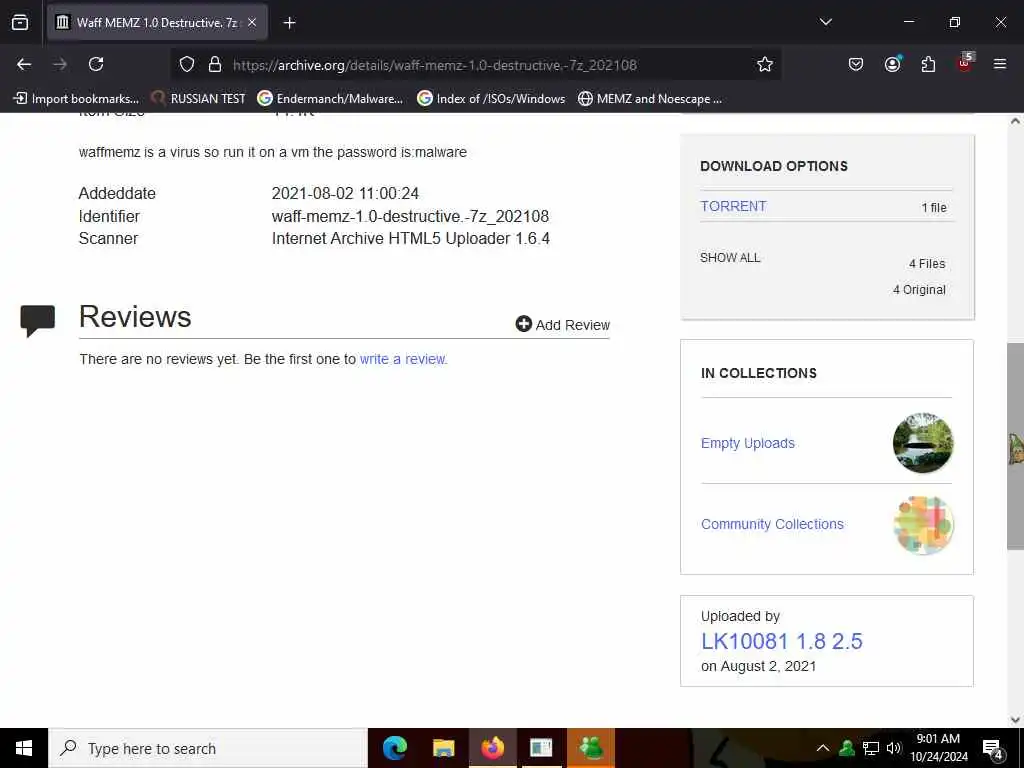
Task: Open uploader LK10081 1.8 2.5 profile
Action: (x=782, y=641)
